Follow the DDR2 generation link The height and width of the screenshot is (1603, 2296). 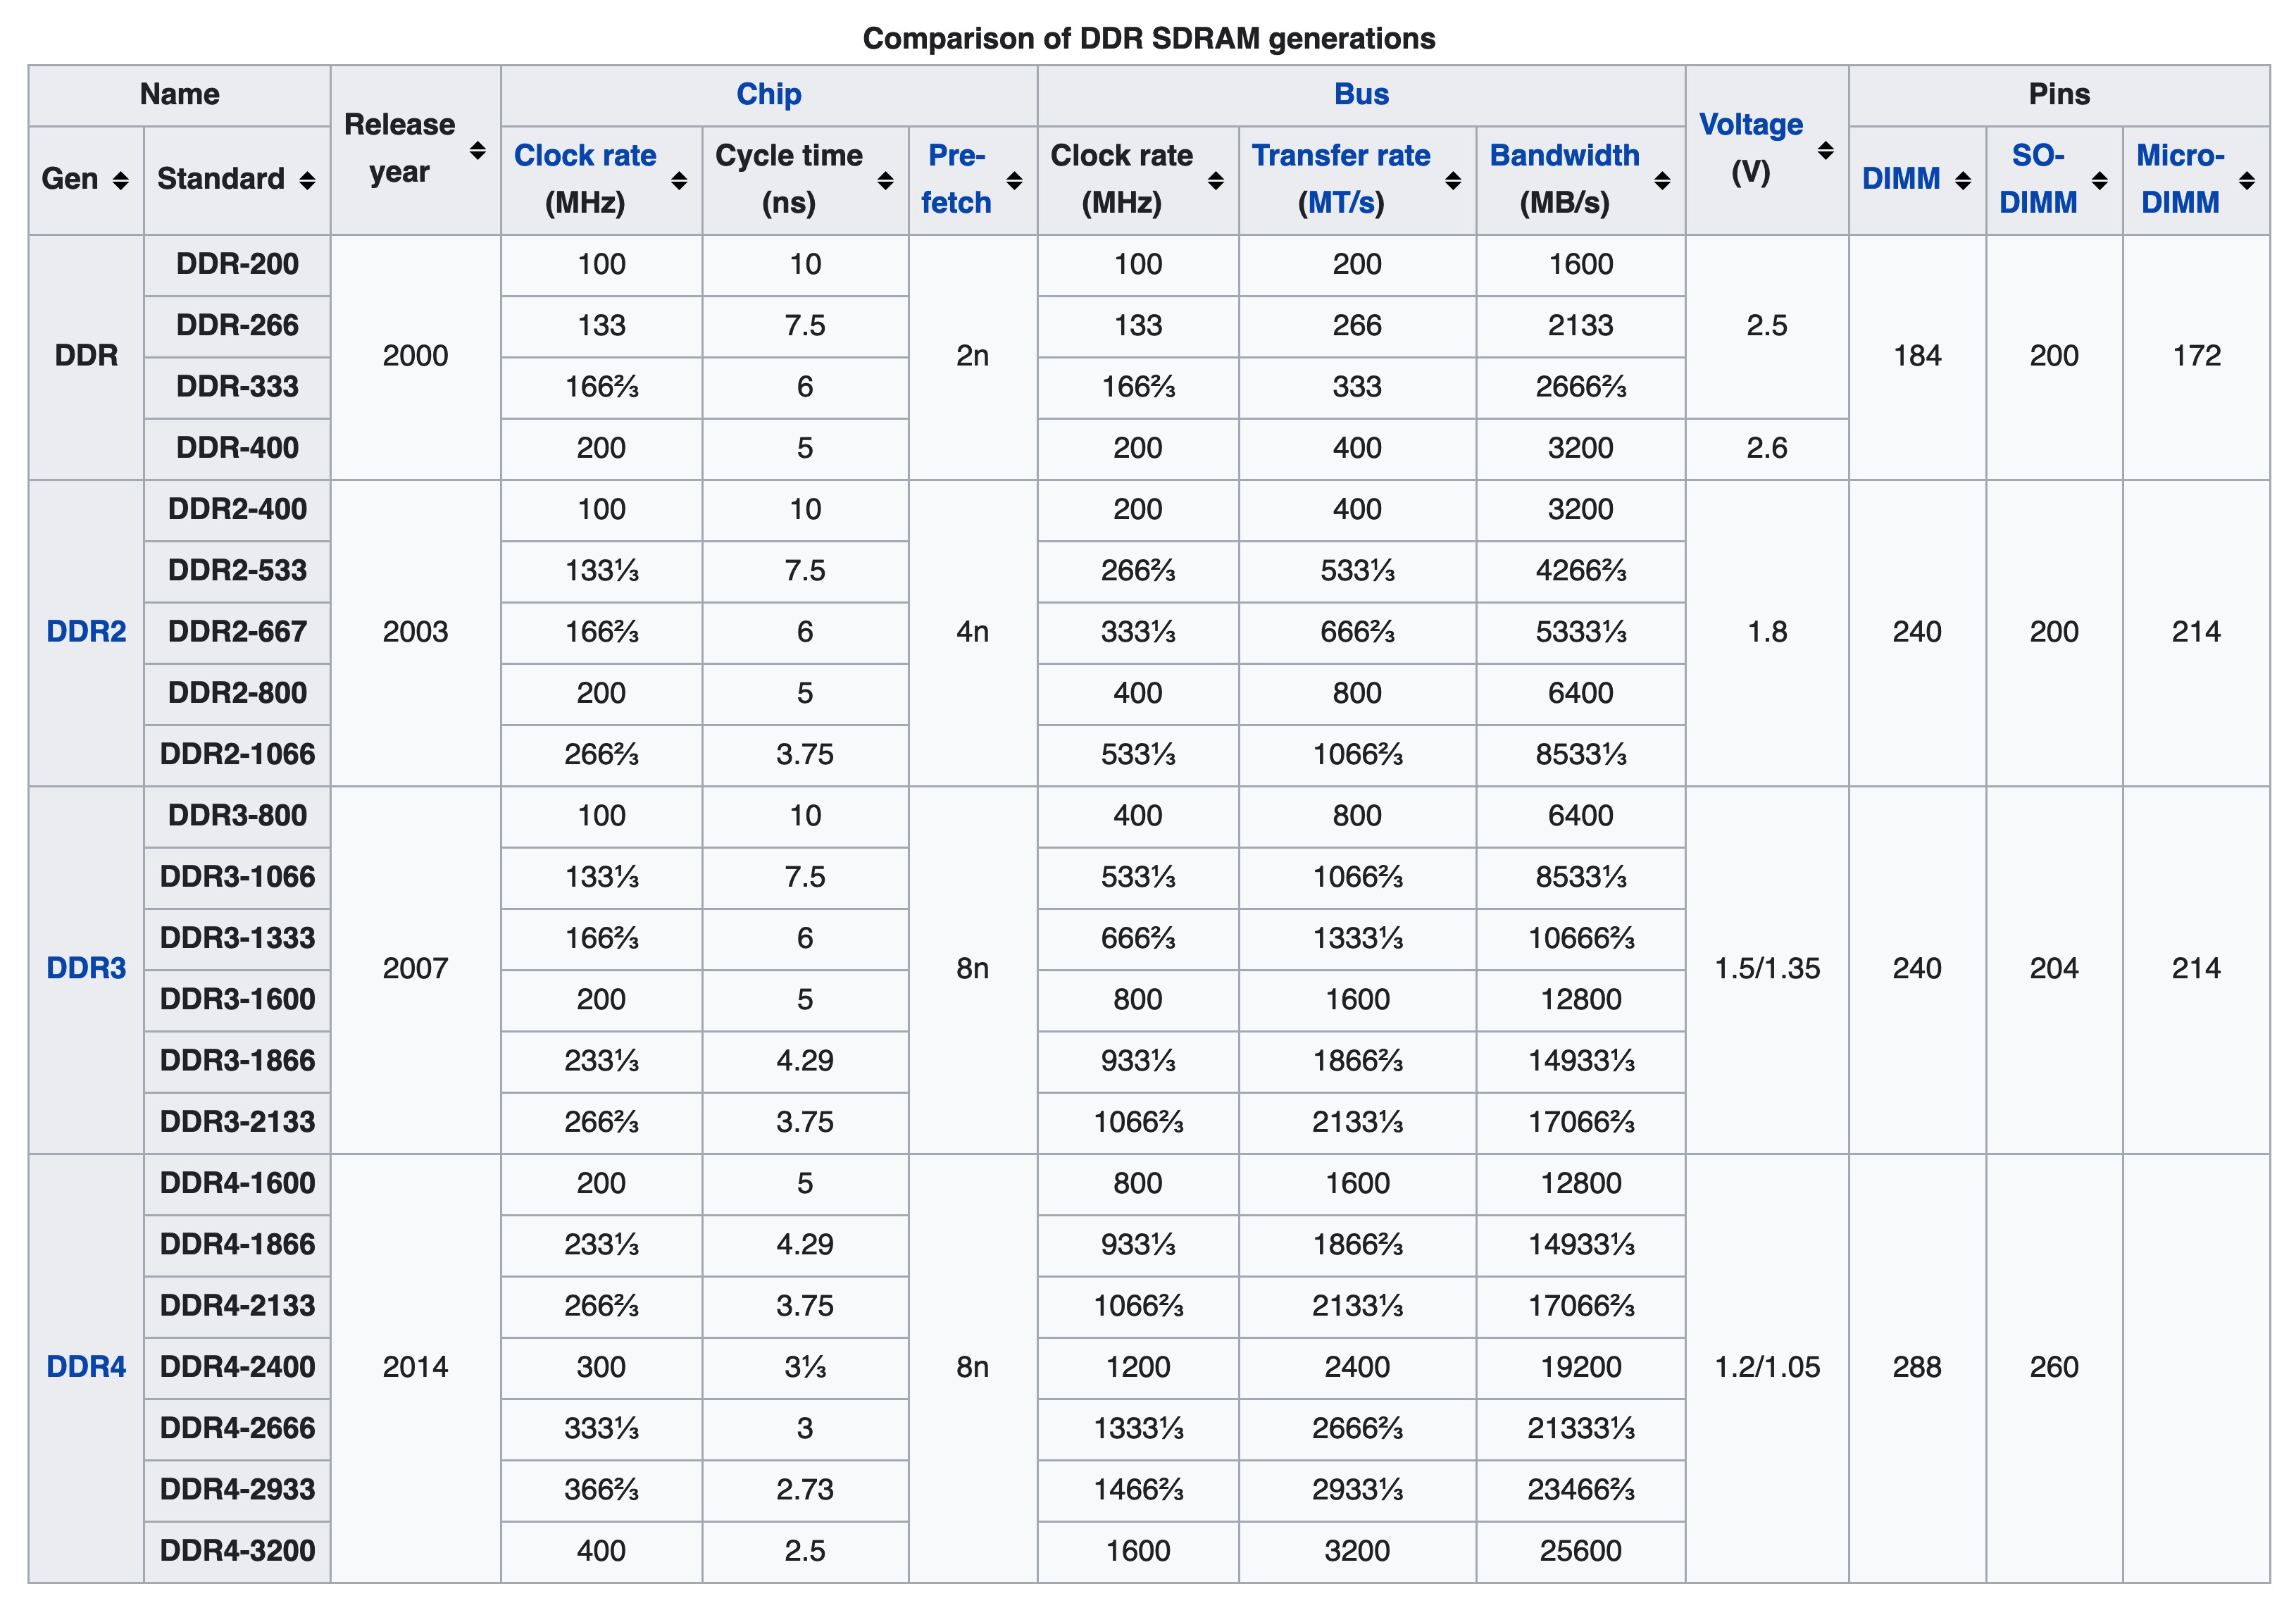tap(86, 632)
